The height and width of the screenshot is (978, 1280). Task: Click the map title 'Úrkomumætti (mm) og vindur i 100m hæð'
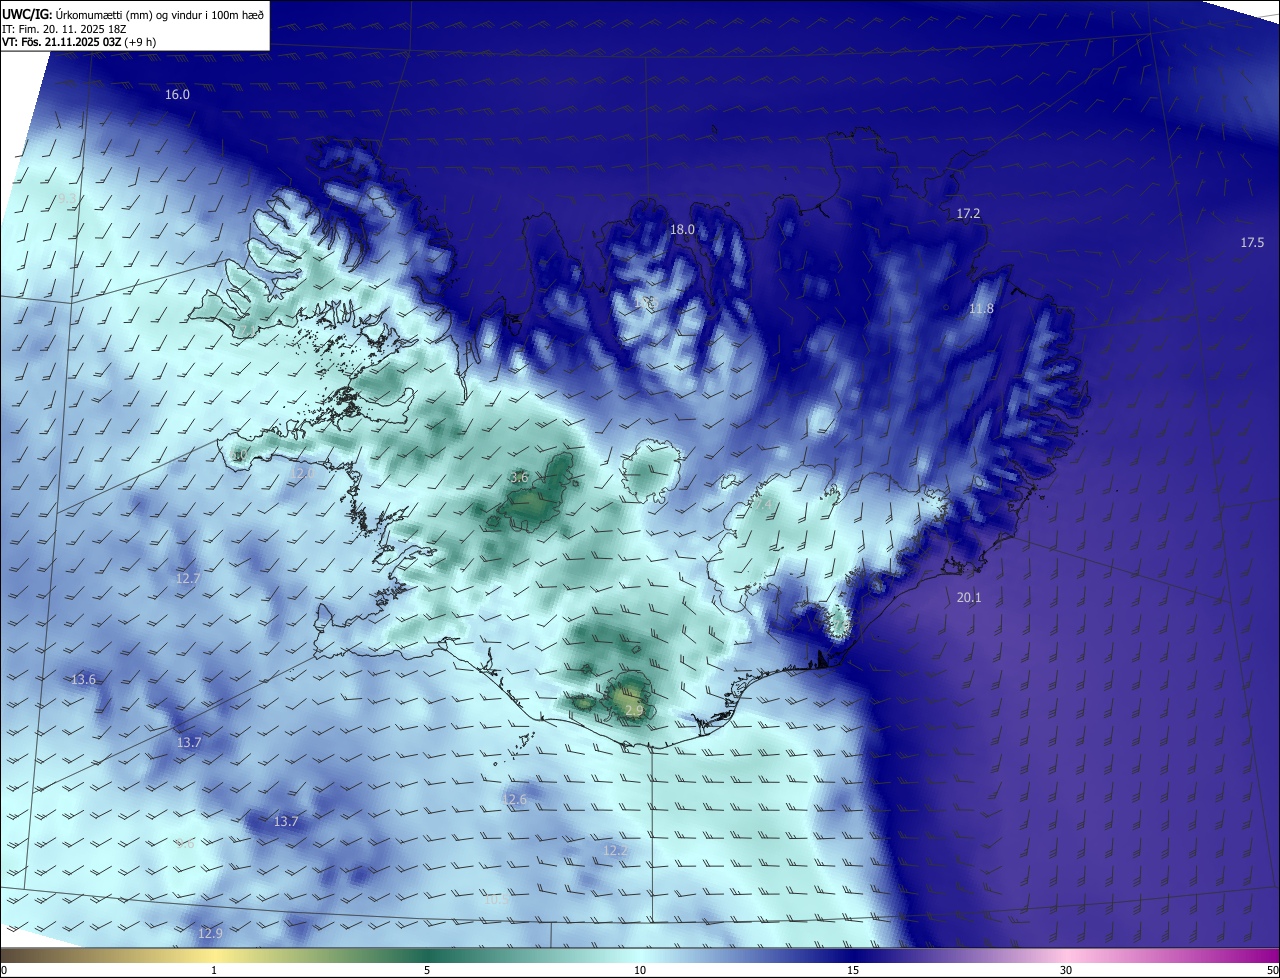pos(160,14)
